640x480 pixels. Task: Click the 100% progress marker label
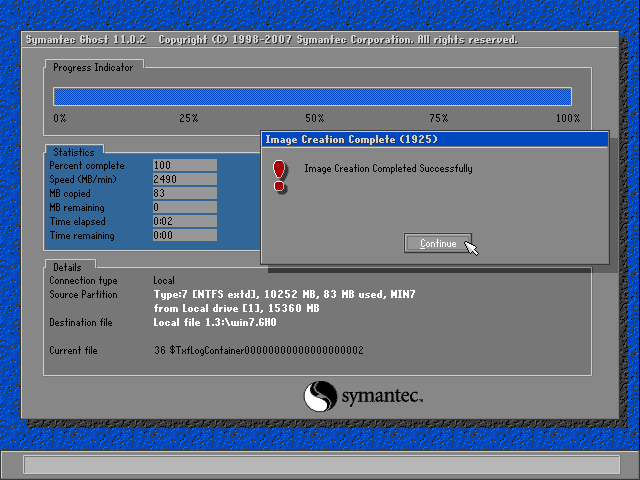point(568,118)
